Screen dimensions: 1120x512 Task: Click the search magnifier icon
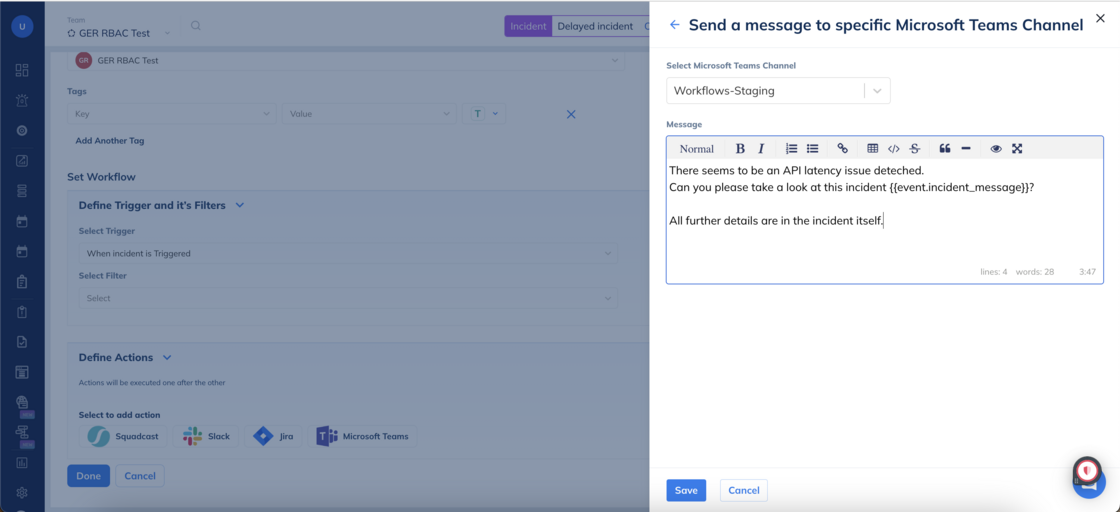pos(196,26)
